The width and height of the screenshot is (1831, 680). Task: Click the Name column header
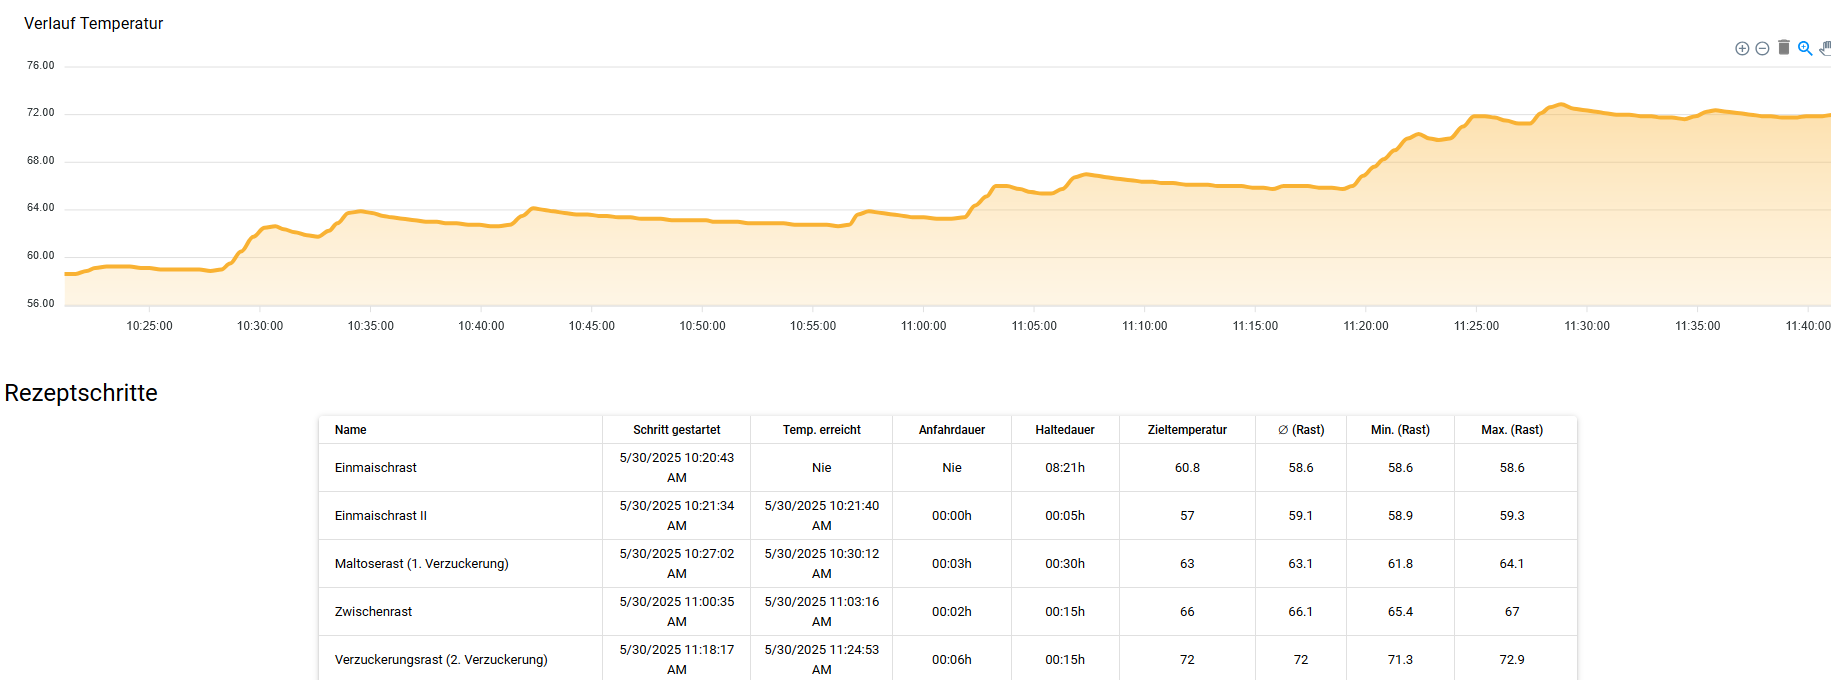(x=350, y=430)
